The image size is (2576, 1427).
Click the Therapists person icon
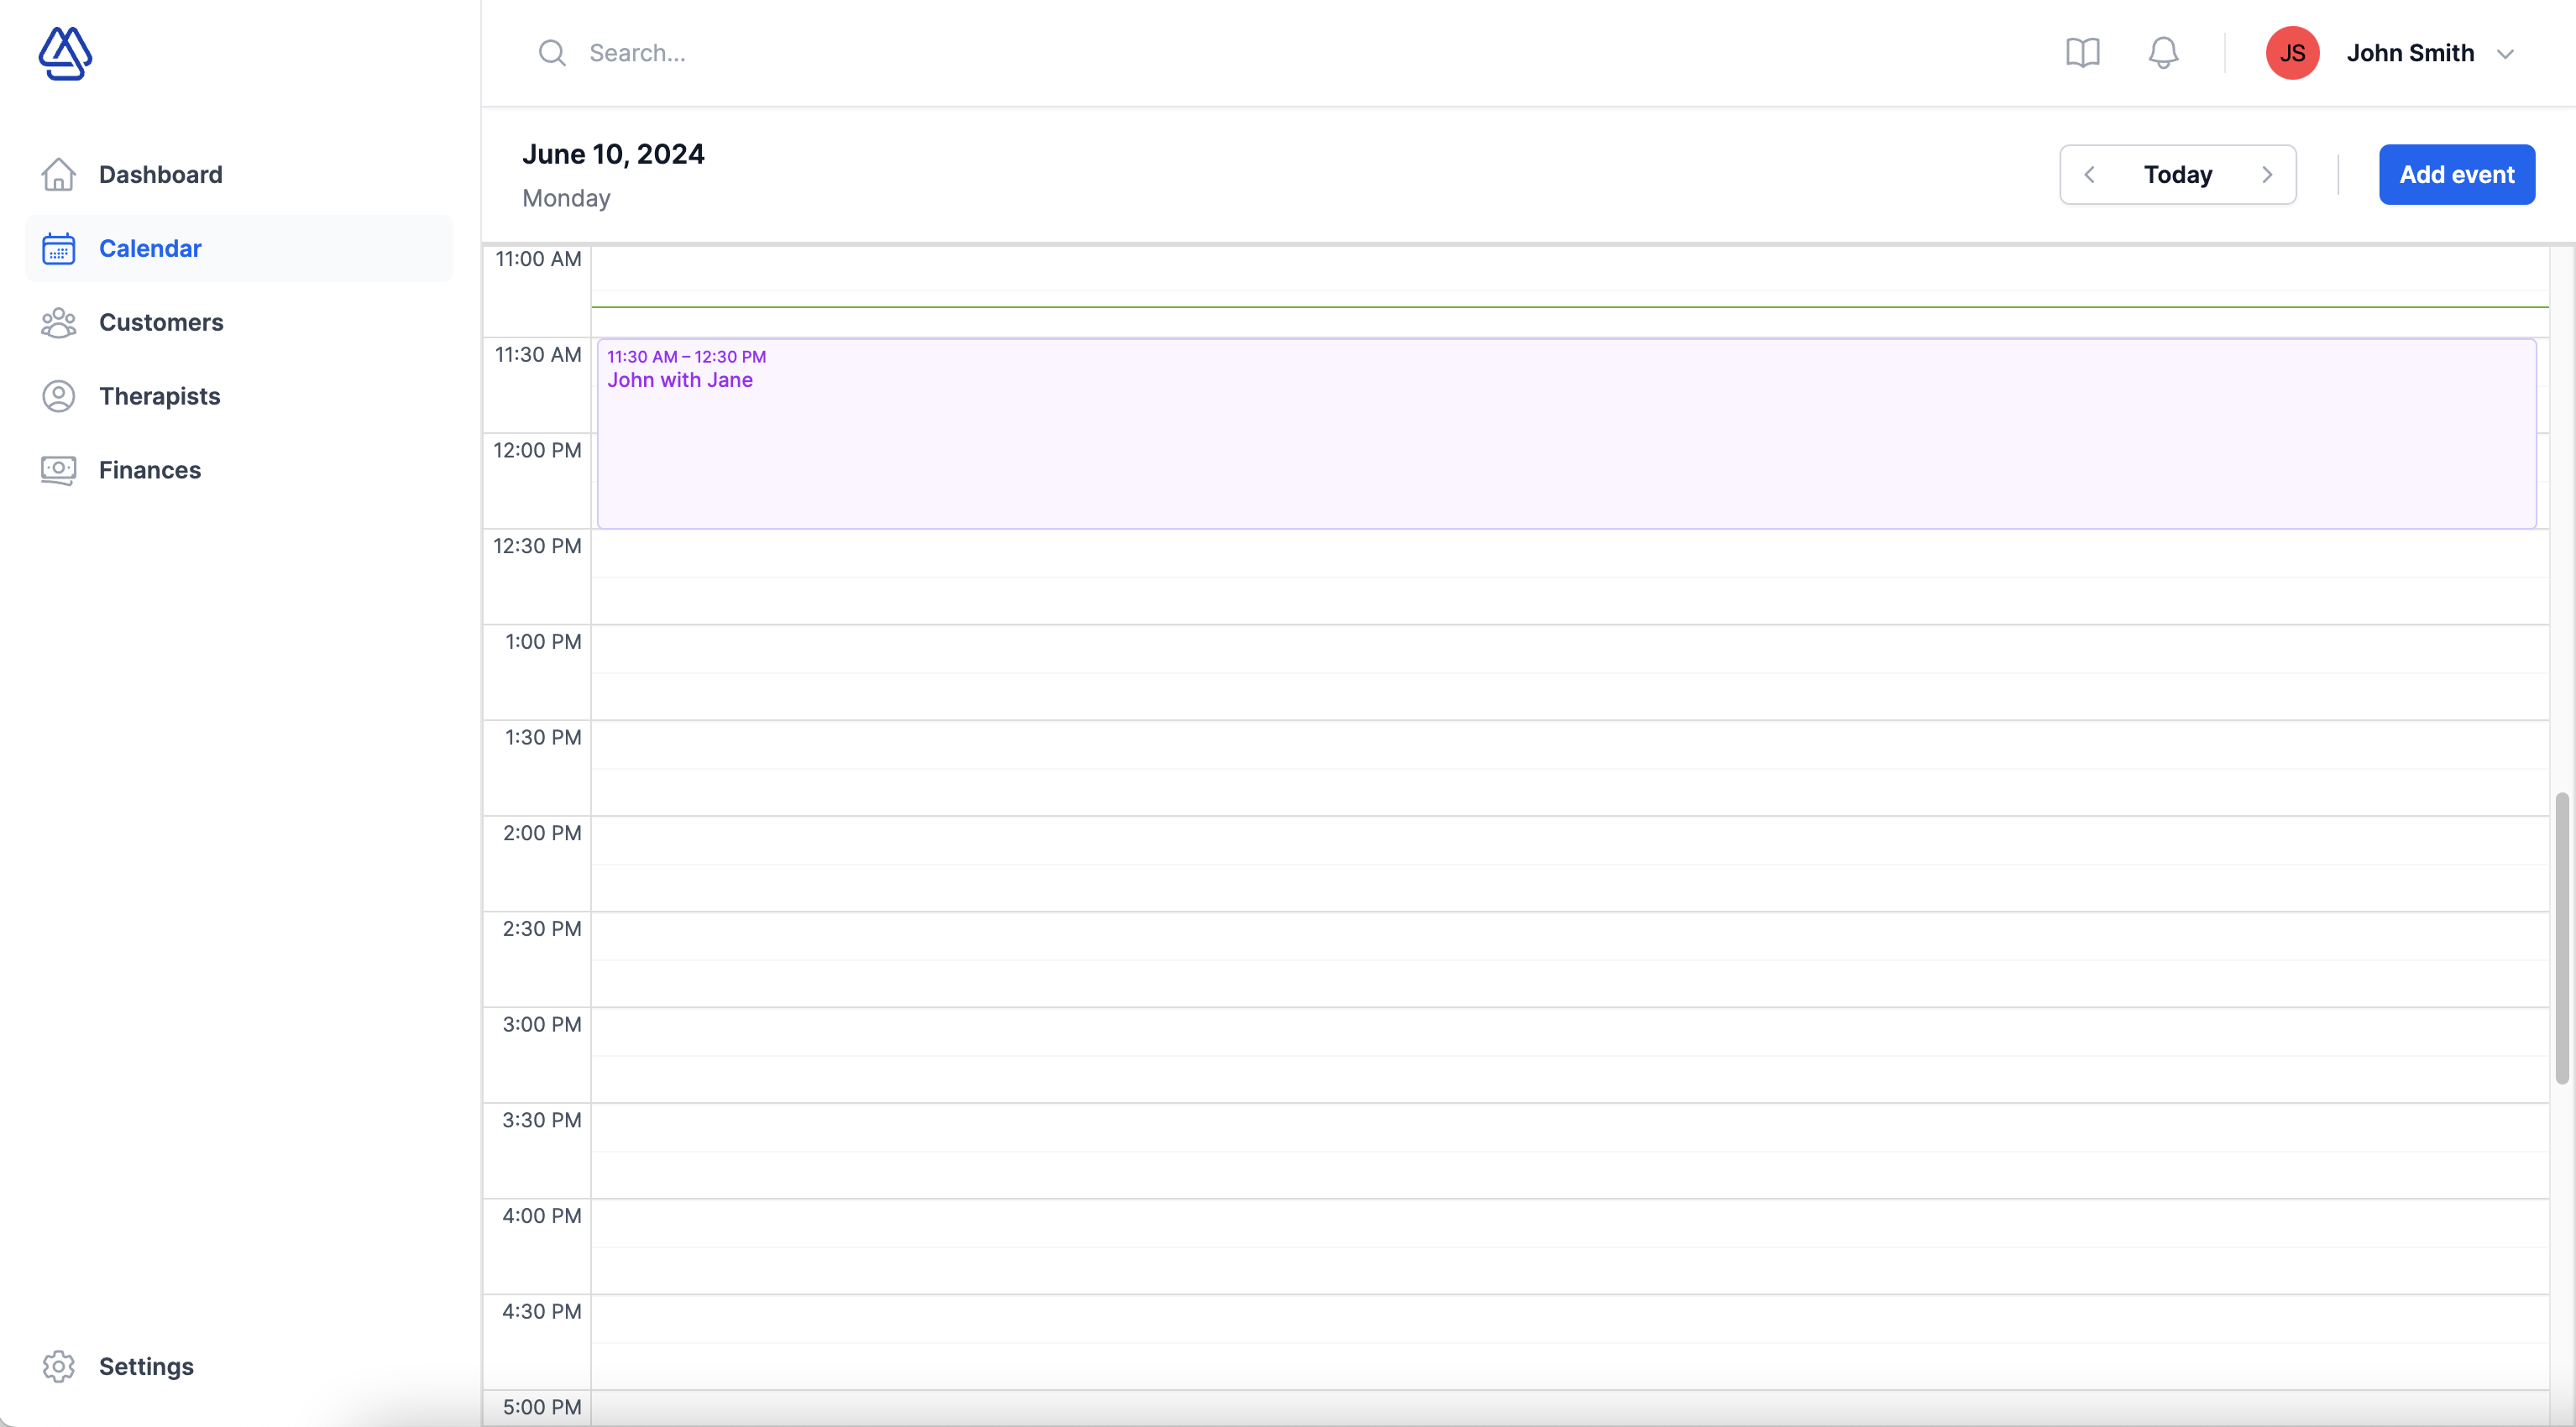[x=58, y=397]
